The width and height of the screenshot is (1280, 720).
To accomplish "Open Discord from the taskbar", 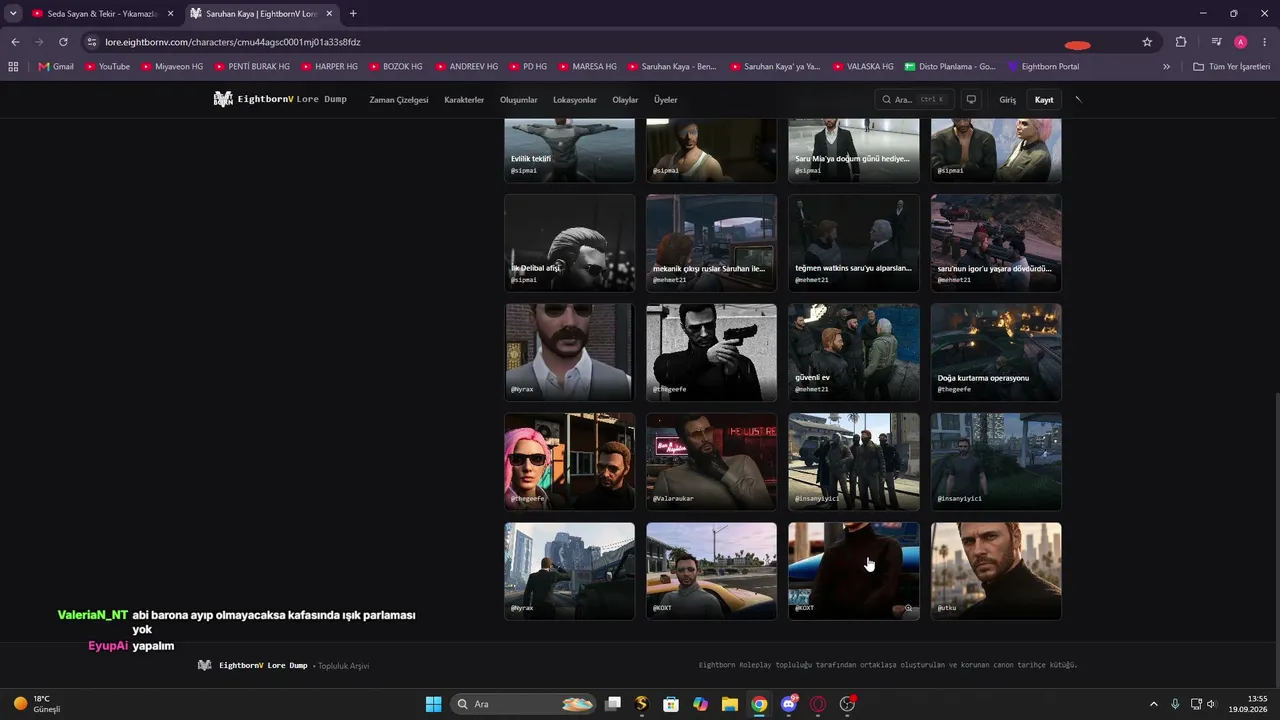I will pos(789,704).
